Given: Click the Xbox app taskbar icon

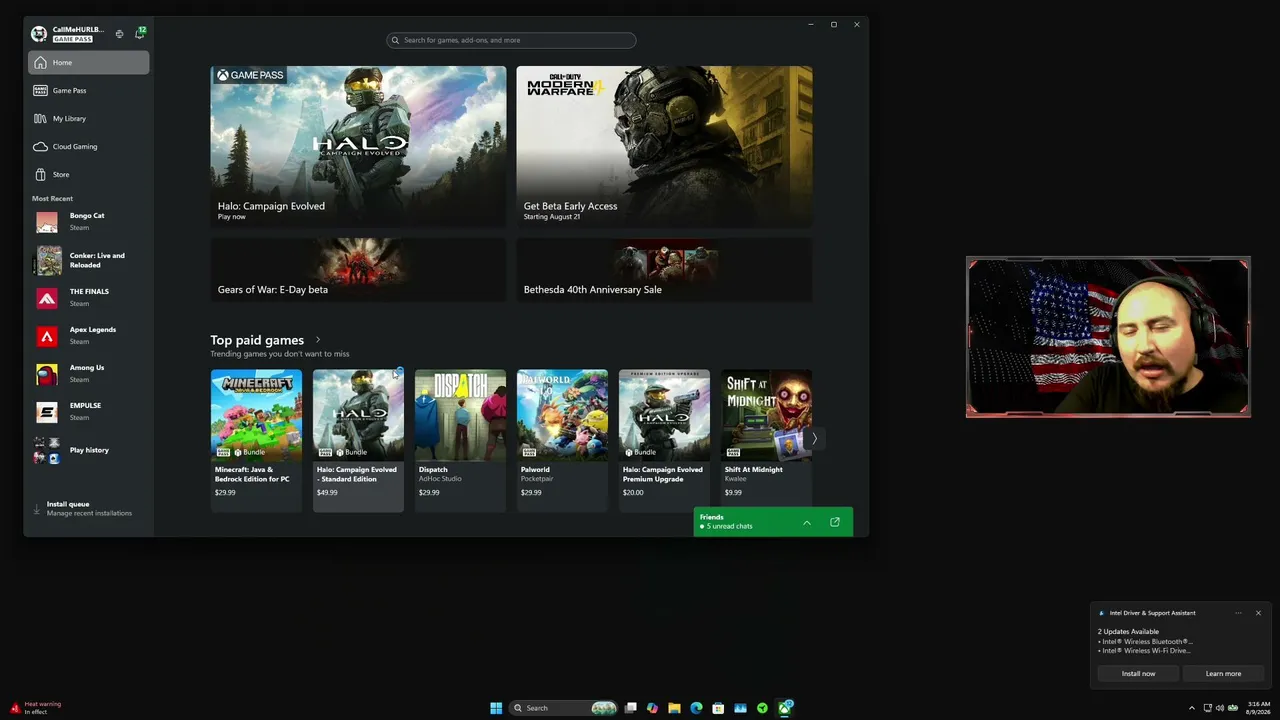Looking at the screenshot, I should pyautogui.click(x=785, y=708).
